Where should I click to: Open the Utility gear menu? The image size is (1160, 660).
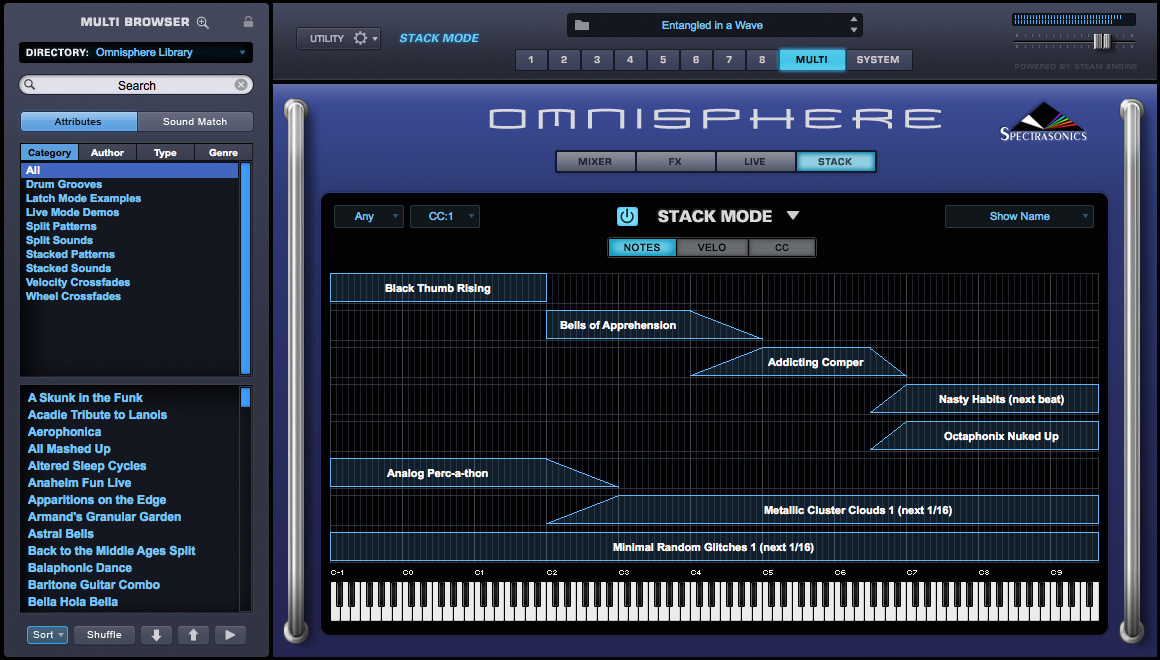[363, 38]
